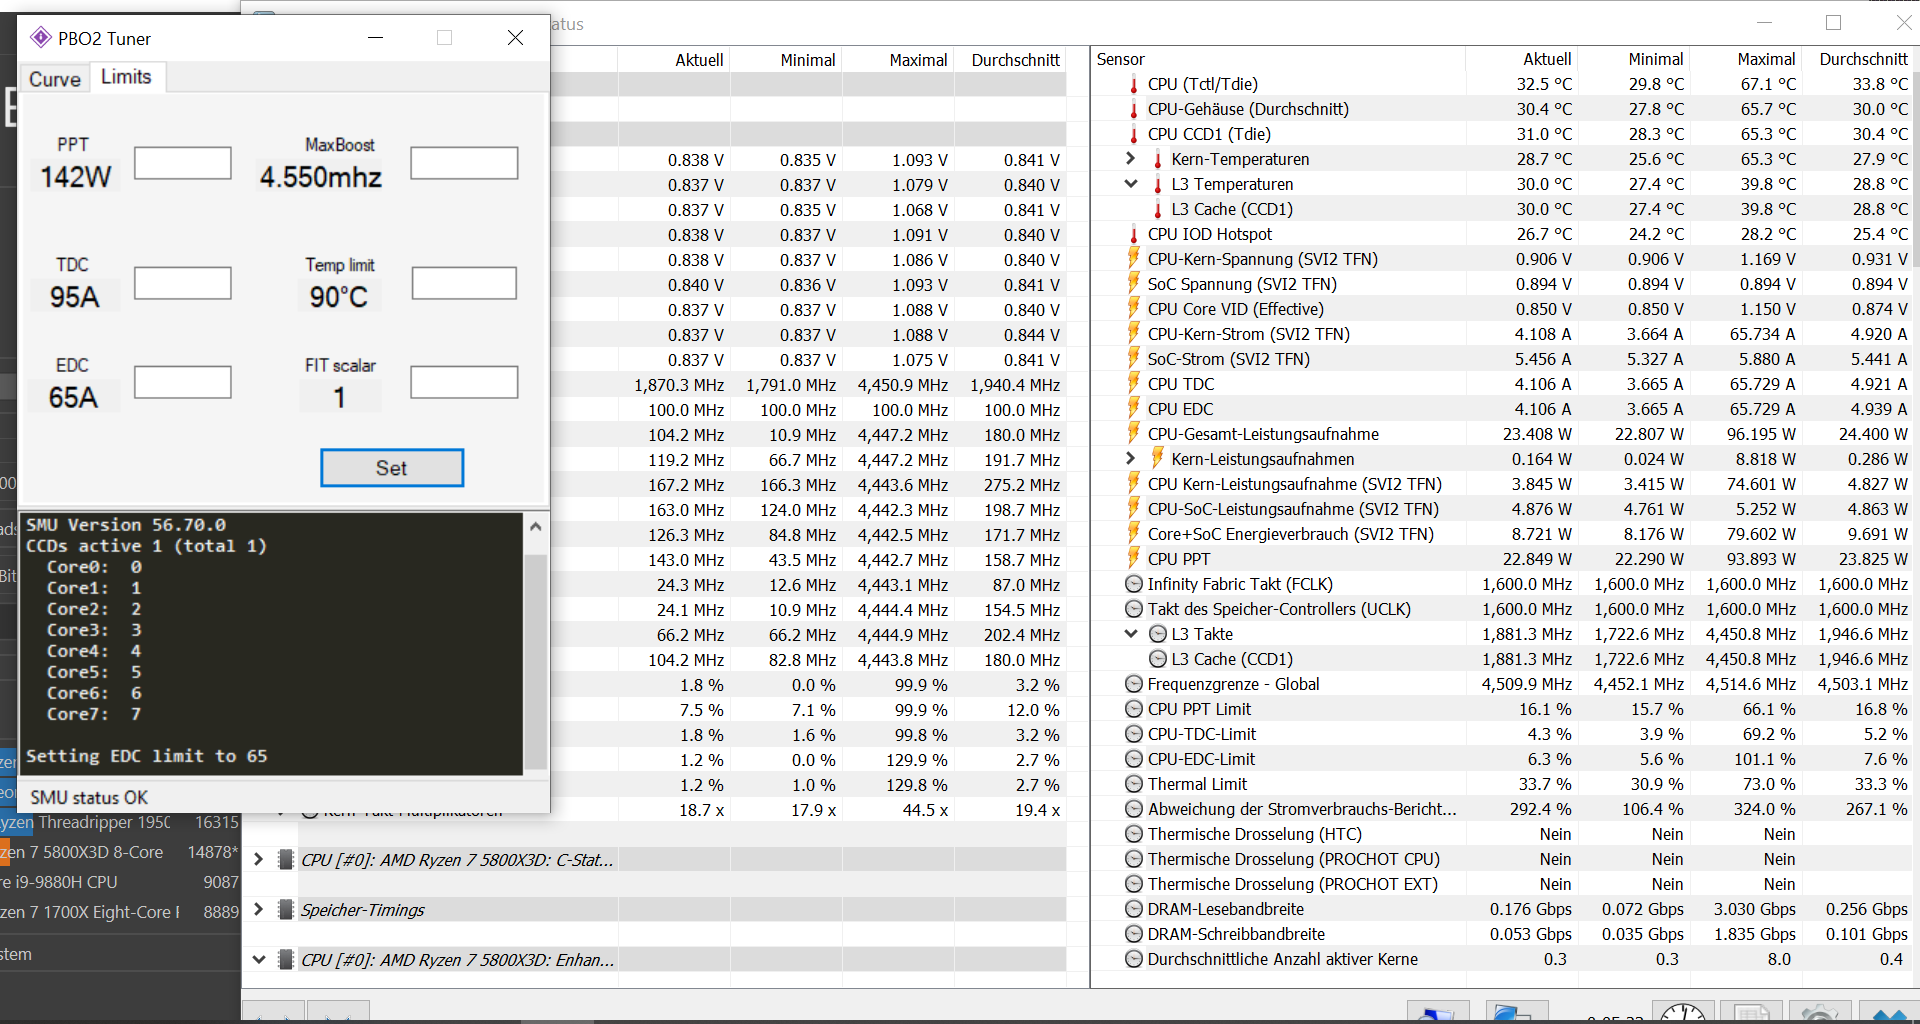Screen dimensions: 1920x1024
Task: Expand the Speicher-Timings section
Action: [x=259, y=910]
